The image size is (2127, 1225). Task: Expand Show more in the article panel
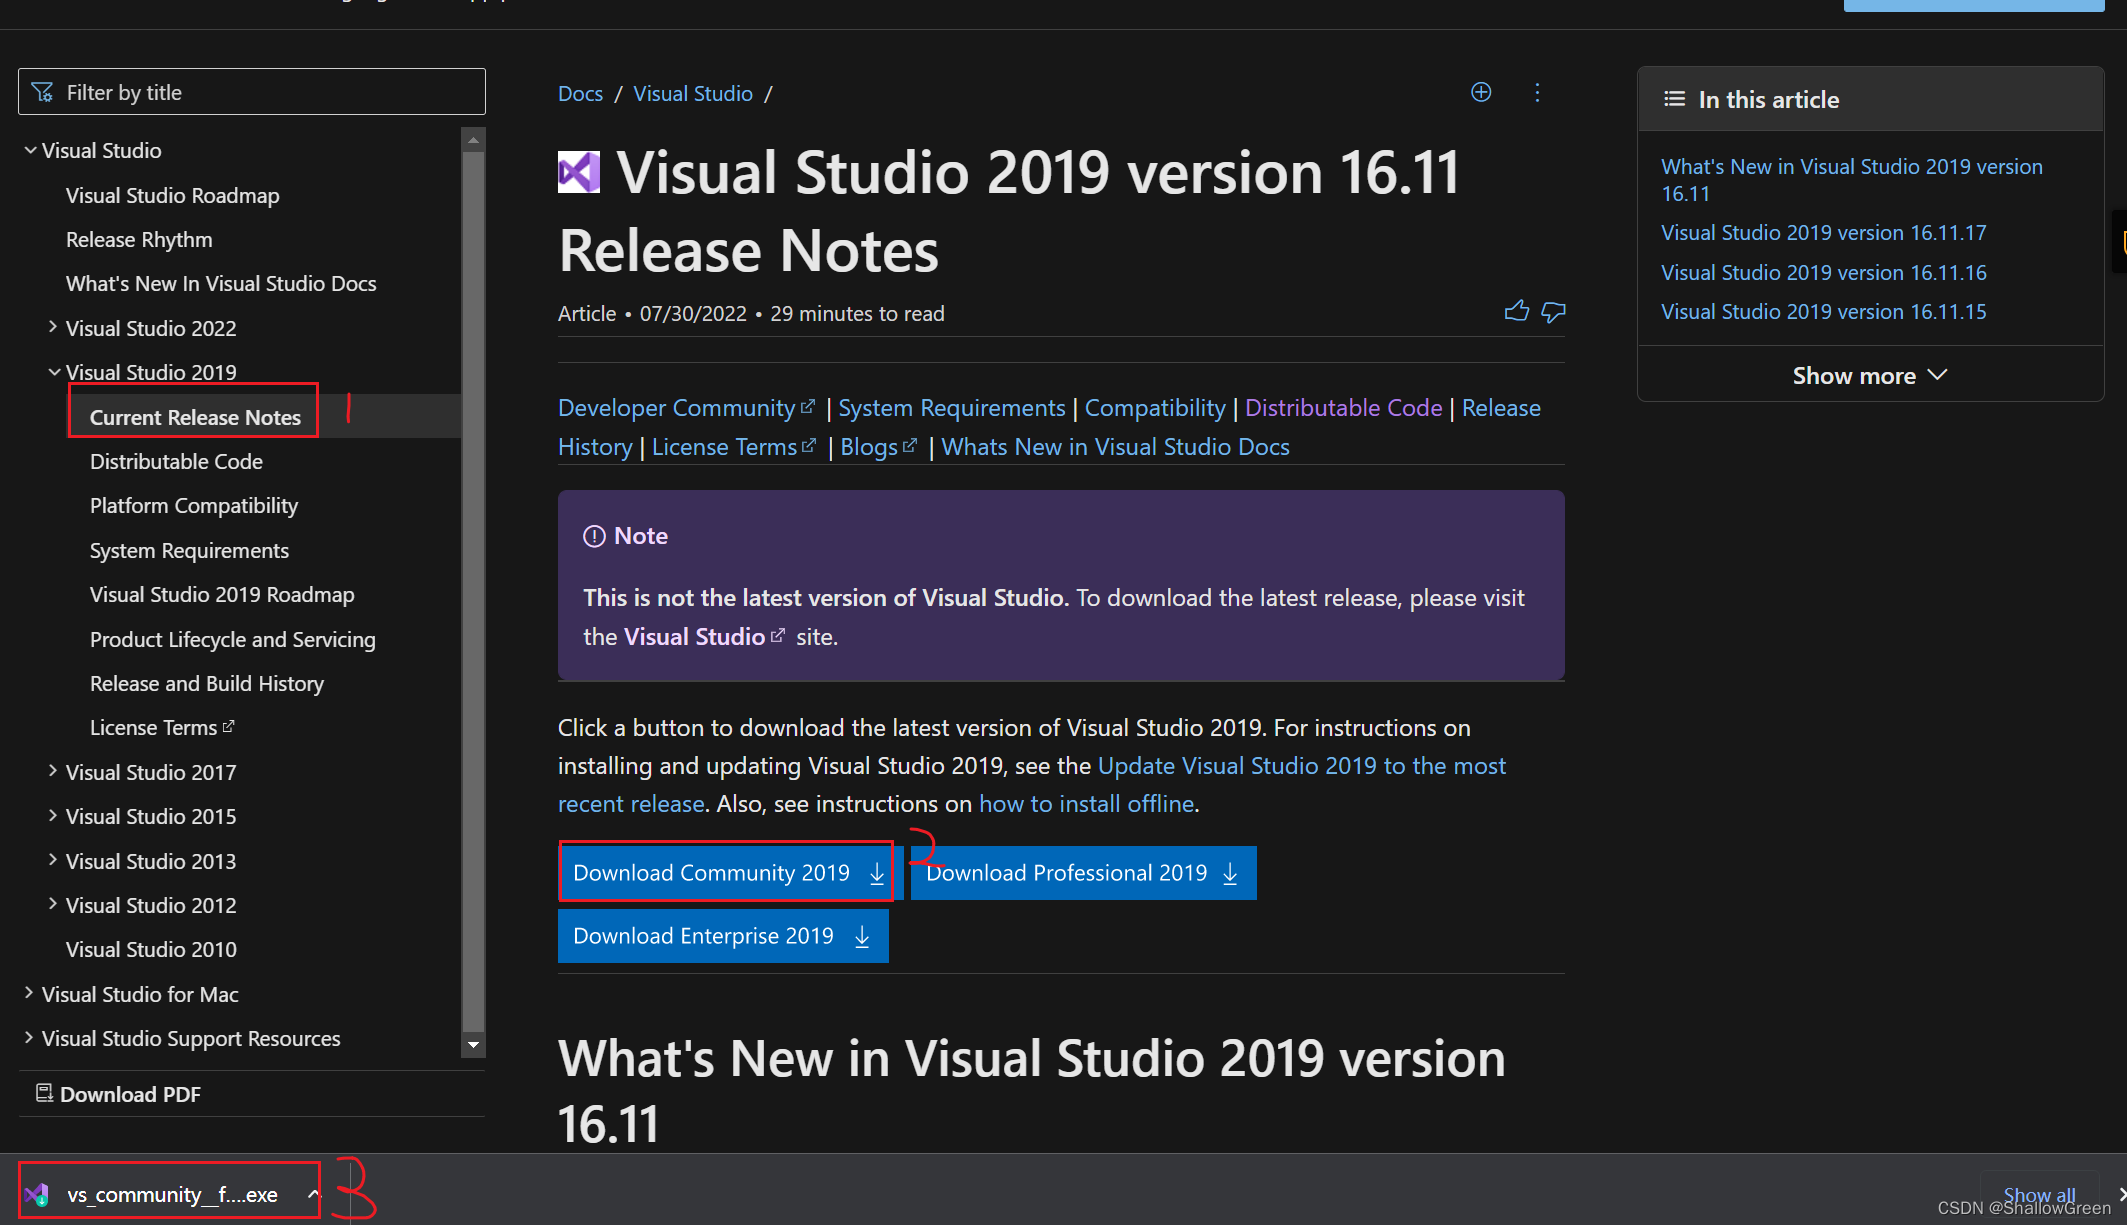[x=1869, y=376]
